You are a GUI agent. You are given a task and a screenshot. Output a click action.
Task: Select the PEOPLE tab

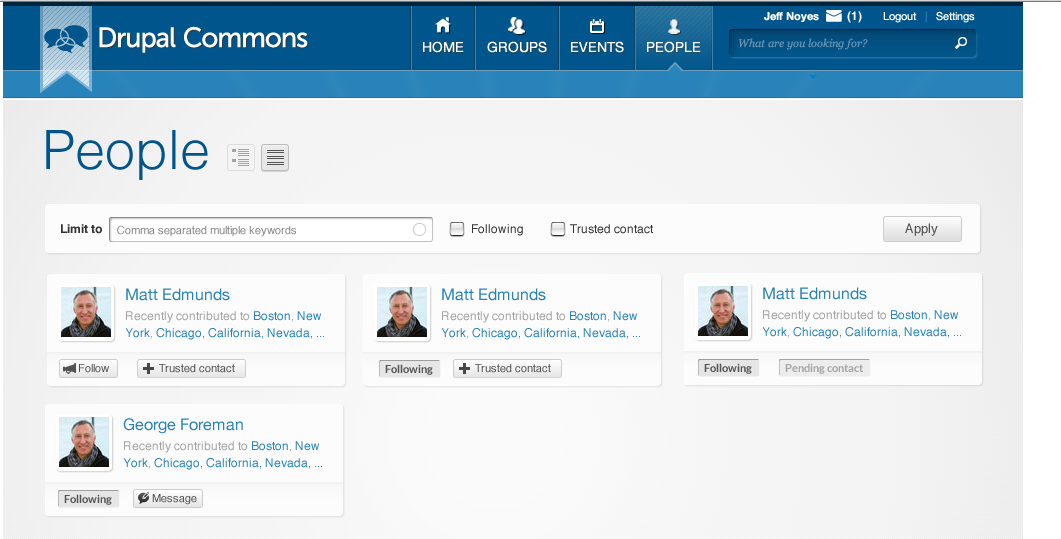(673, 37)
